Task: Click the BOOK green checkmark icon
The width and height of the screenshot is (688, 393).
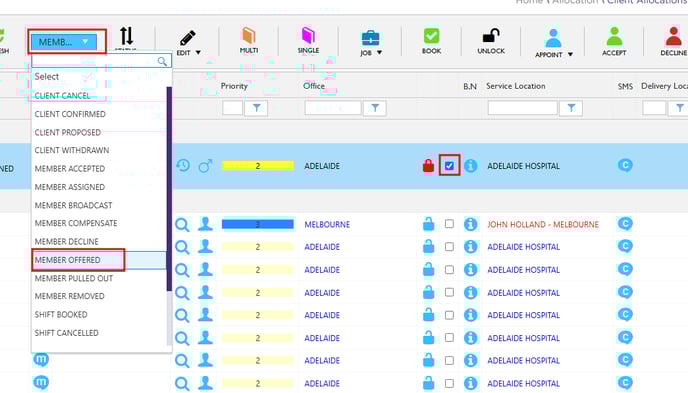Action: click(431, 36)
